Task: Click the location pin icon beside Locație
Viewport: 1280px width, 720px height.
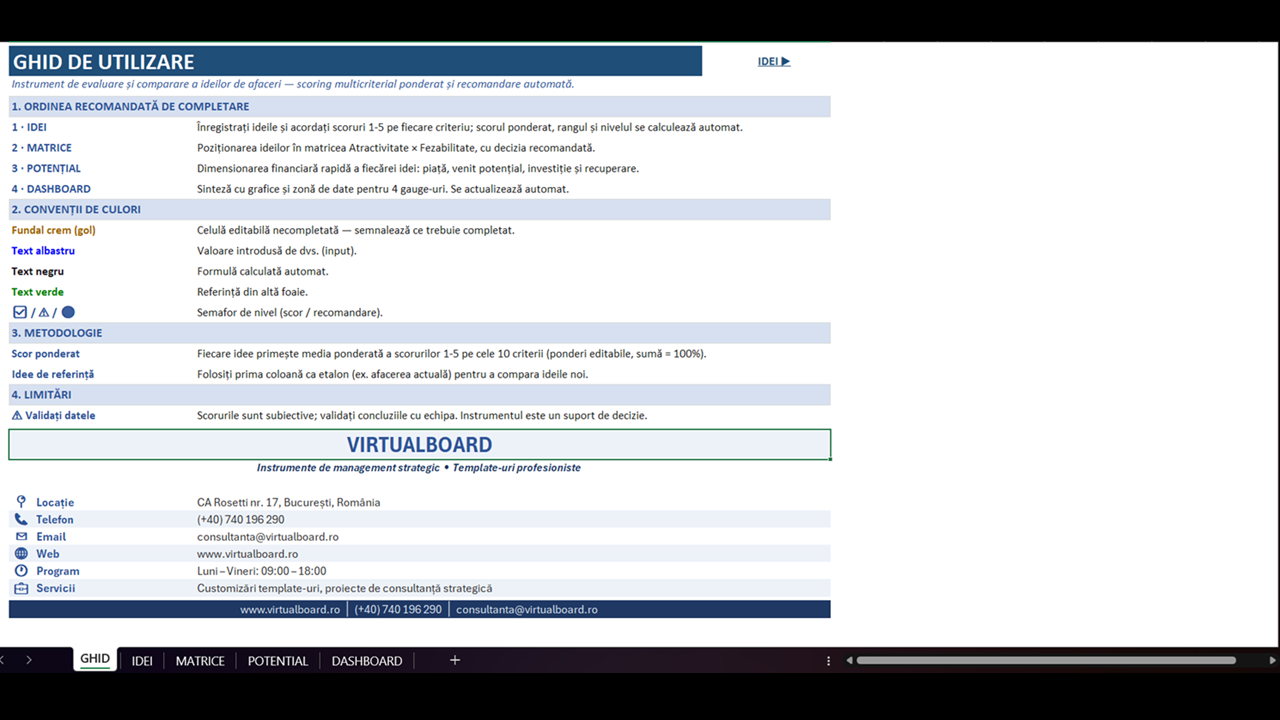Action: coord(21,502)
